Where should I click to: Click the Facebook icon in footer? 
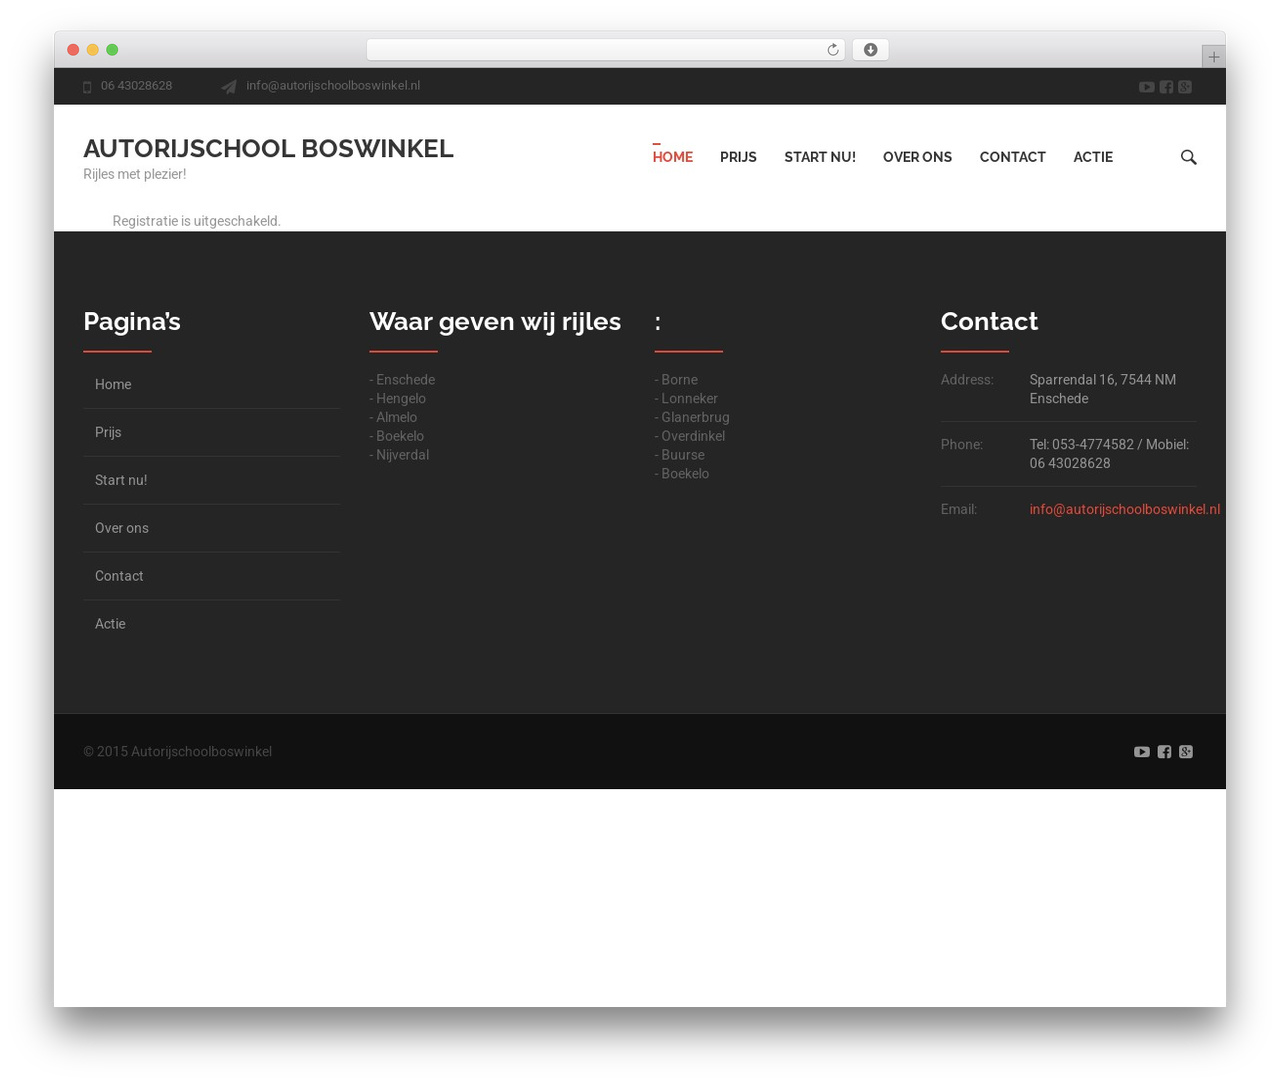click(x=1164, y=752)
